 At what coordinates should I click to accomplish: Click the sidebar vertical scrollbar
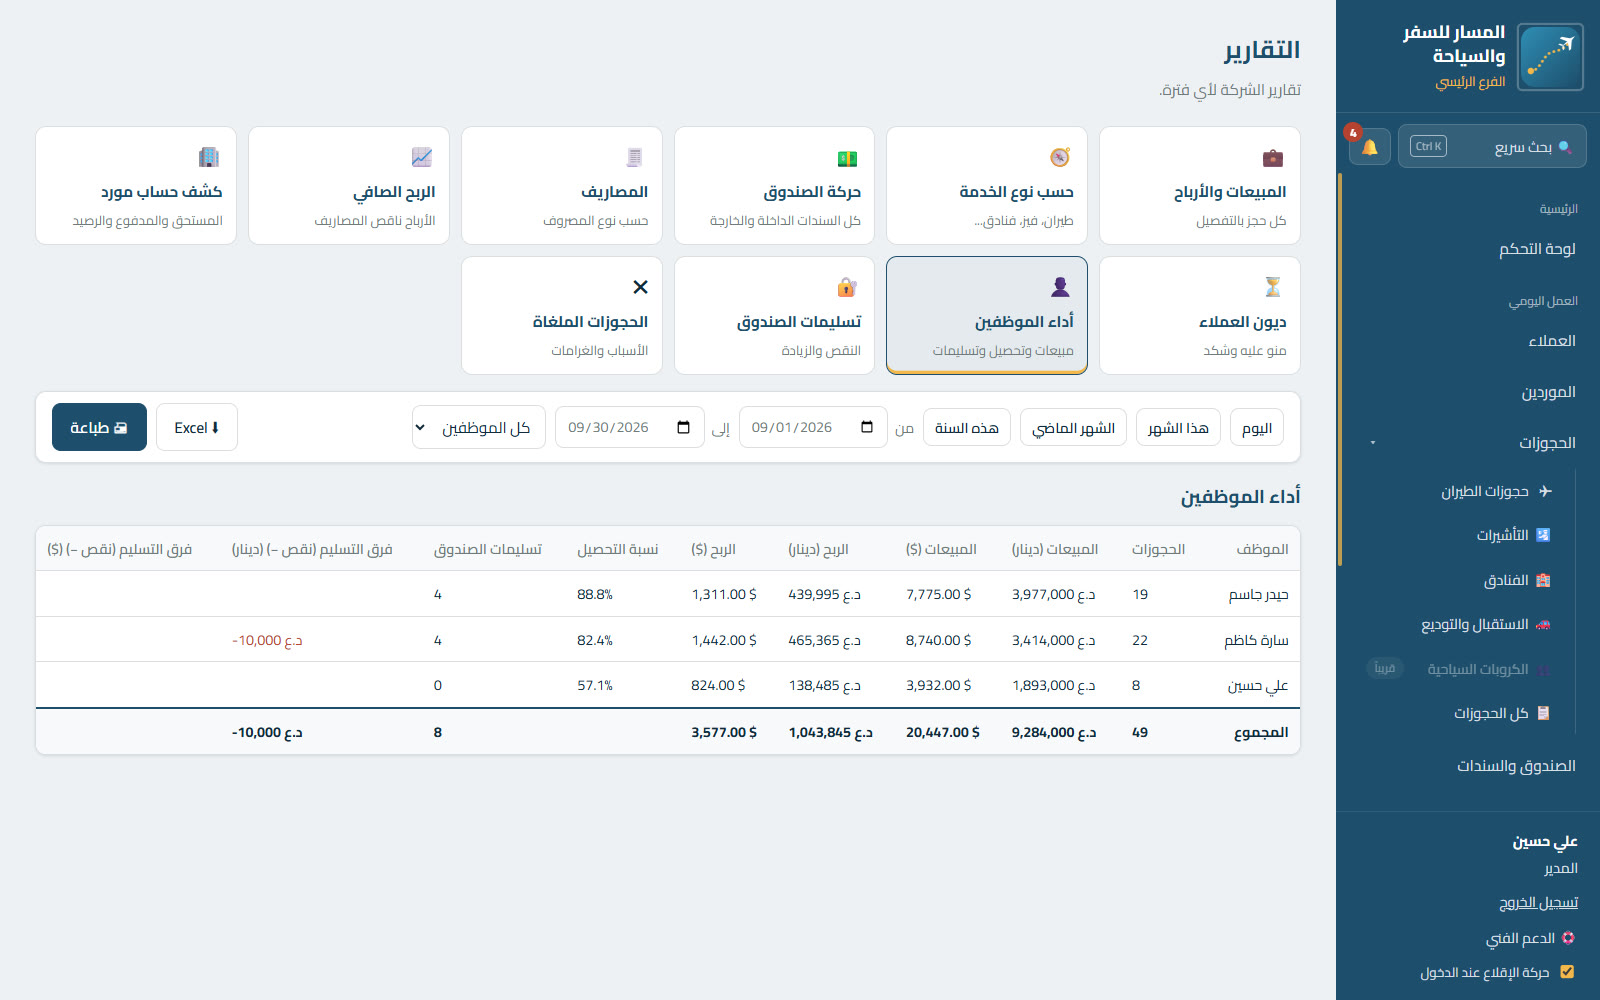click(x=1340, y=370)
